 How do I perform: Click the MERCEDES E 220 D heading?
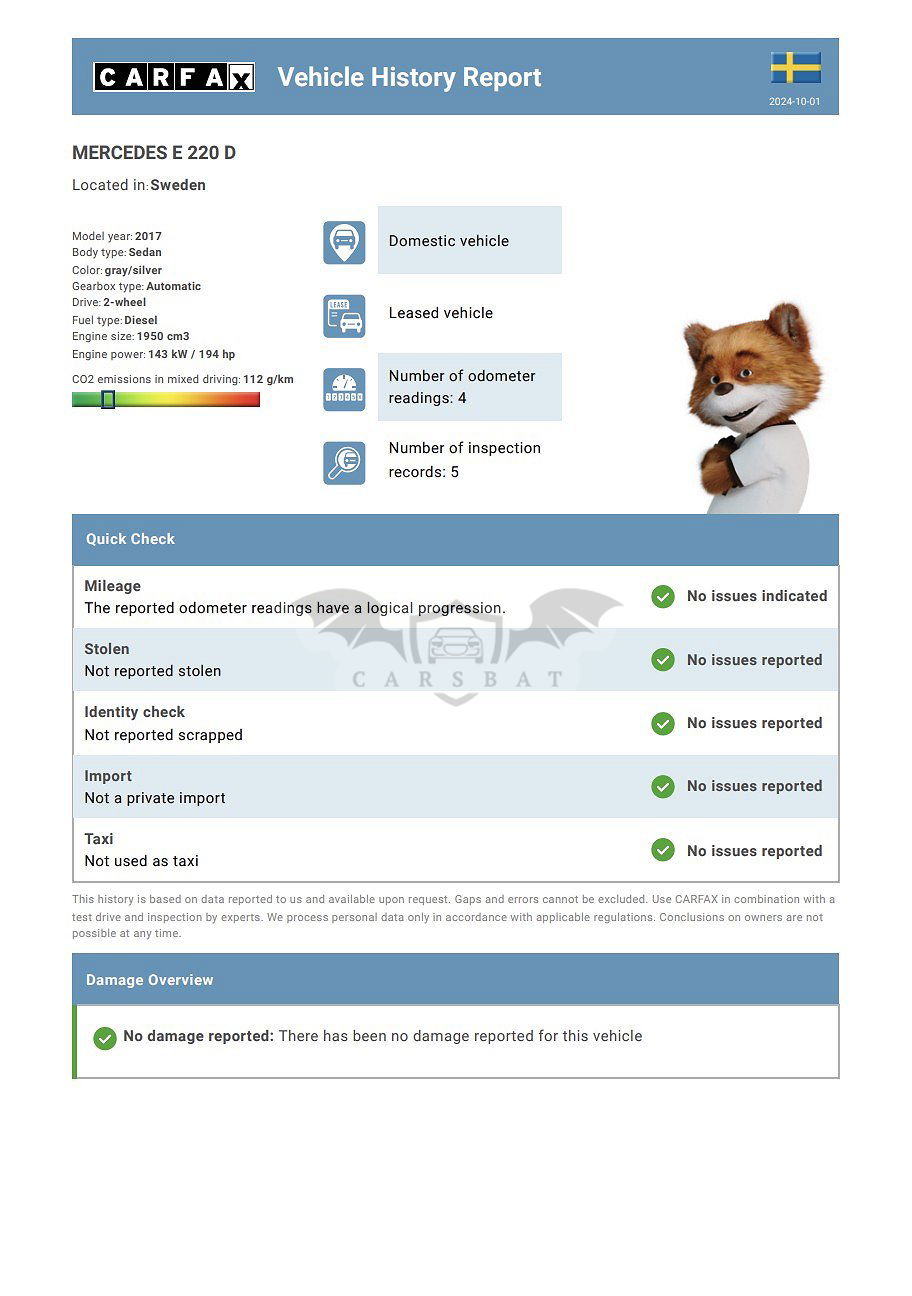(x=154, y=153)
